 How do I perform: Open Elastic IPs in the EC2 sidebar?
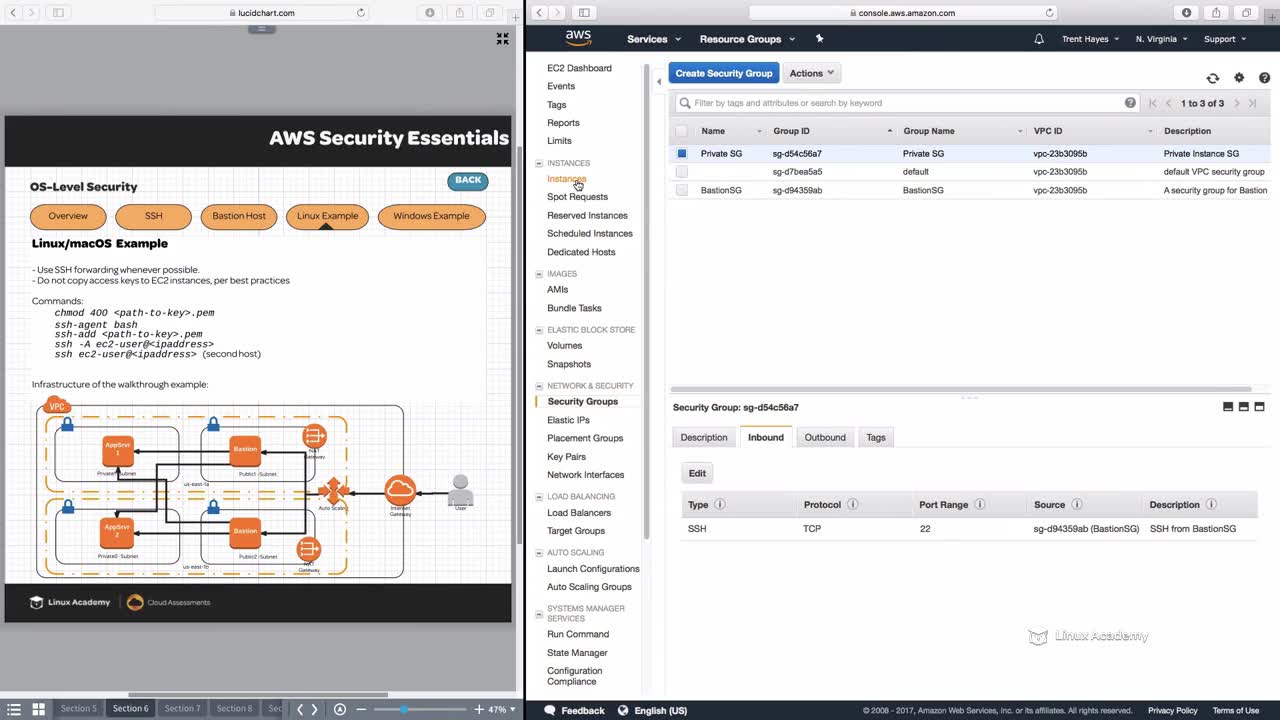(568, 420)
